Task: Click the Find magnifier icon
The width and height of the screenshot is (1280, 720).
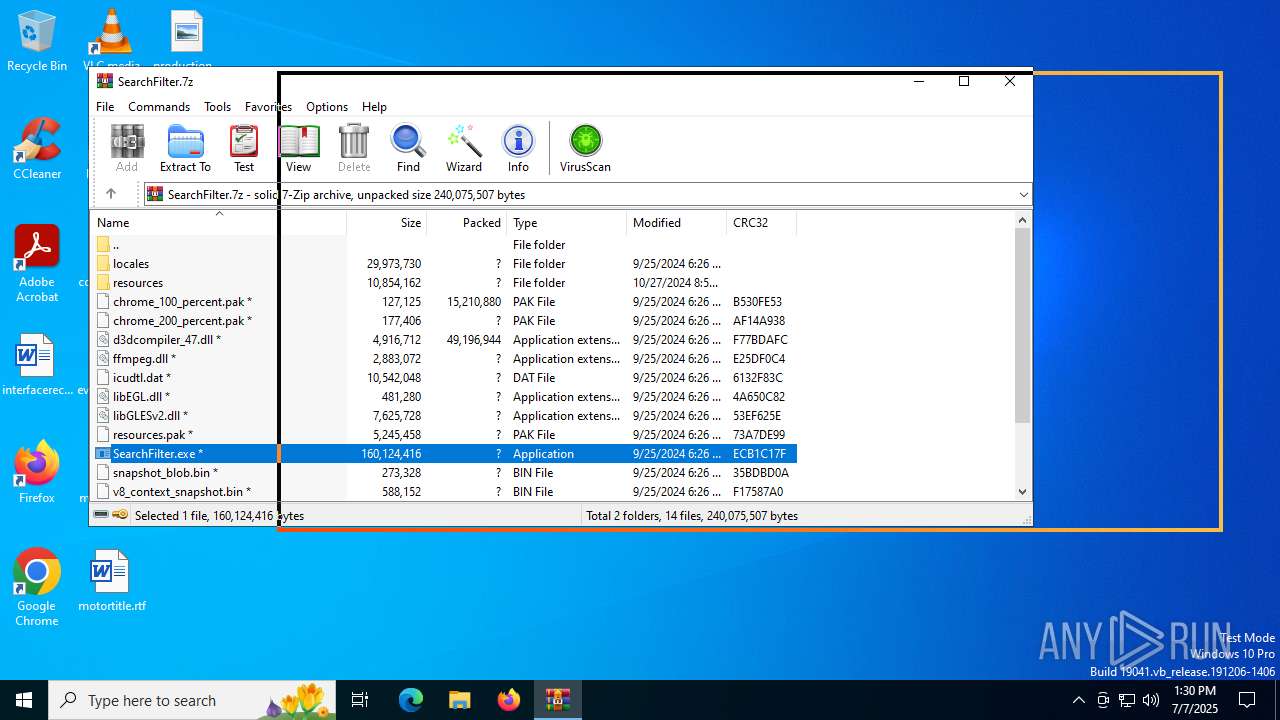Action: click(x=408, y=148)
